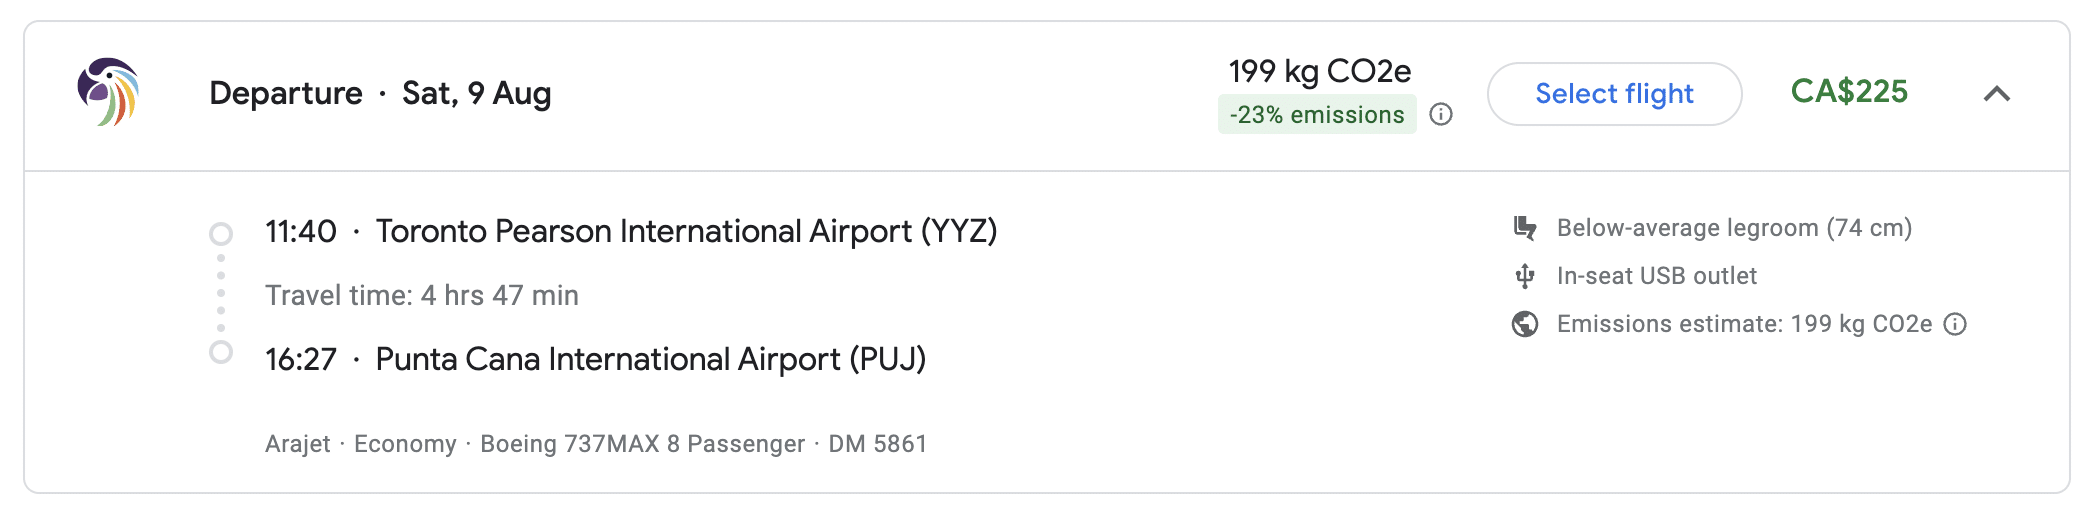Click flight number DM 5861

pos(877,444)
